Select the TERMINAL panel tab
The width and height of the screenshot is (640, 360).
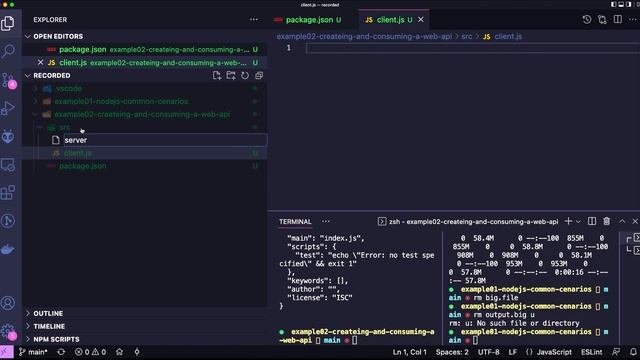coord(295,221)
